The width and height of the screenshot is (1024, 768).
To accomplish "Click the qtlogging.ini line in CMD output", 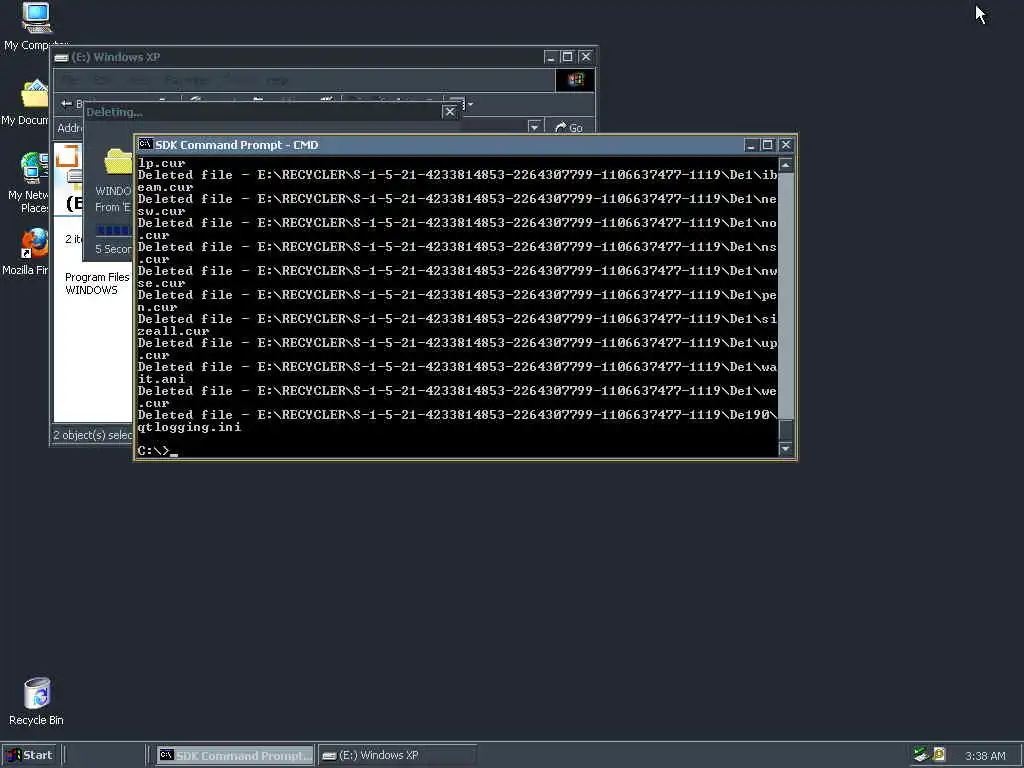I will (x=189, y=427).
